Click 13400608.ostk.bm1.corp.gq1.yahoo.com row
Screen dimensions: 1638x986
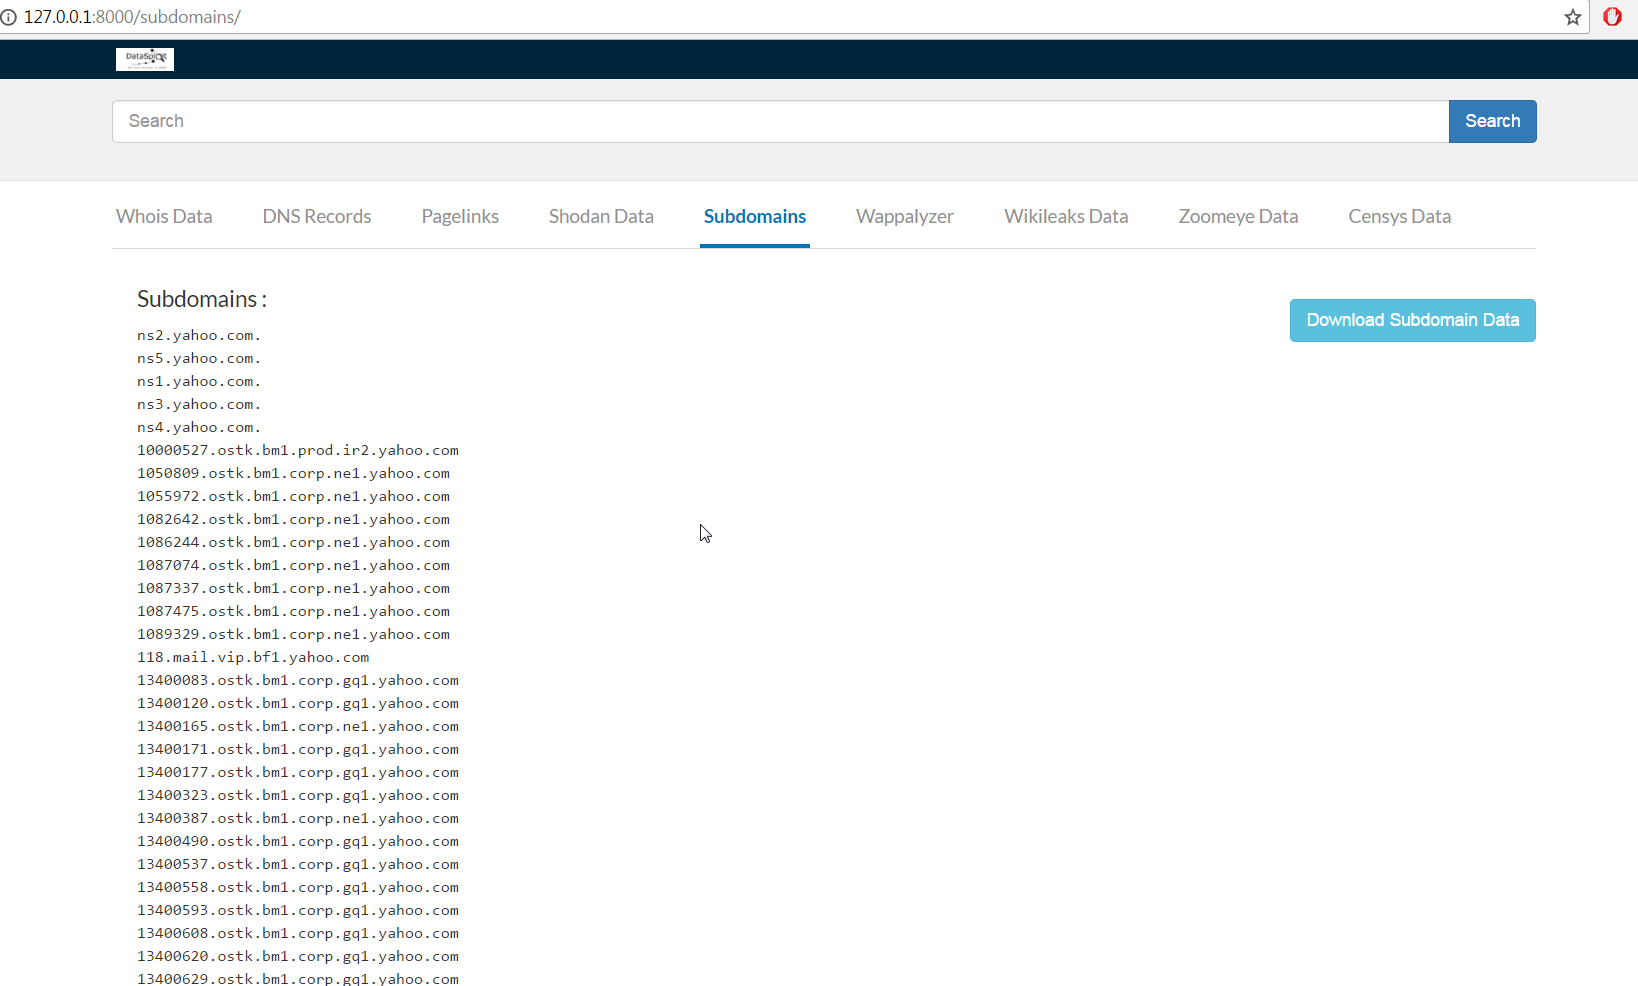pos(298,933)
